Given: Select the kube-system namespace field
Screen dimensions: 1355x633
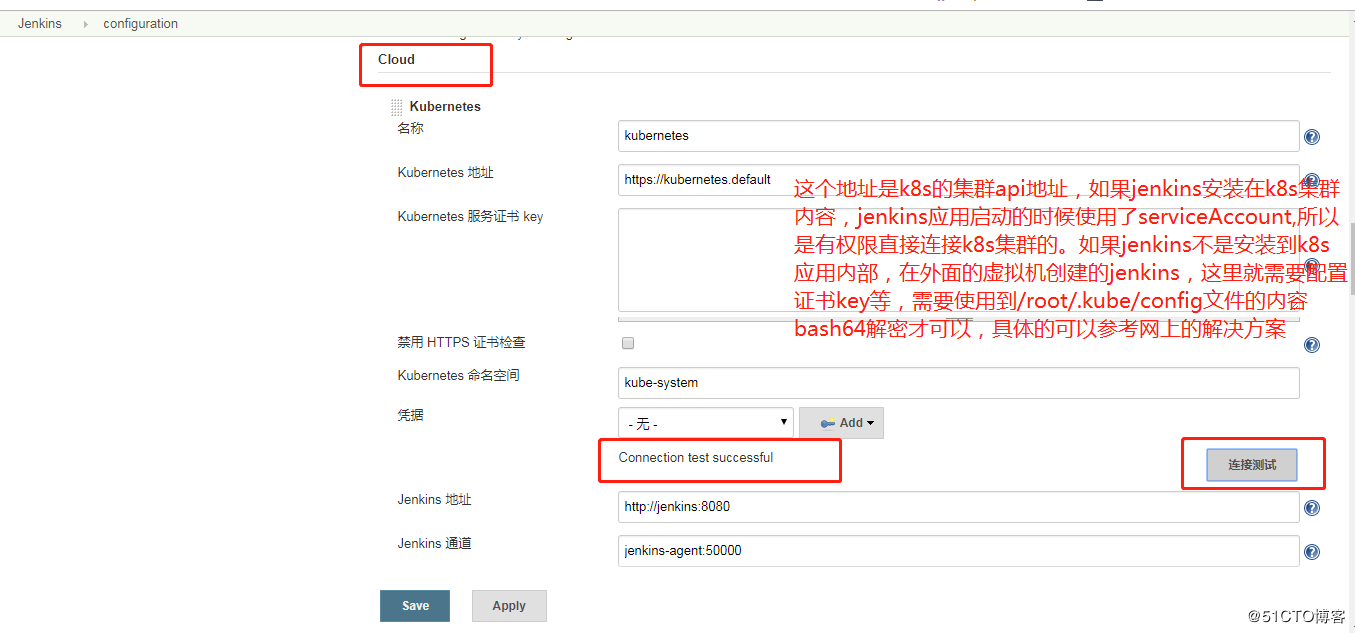Looking at the screenshot, I should pos(957,382).
